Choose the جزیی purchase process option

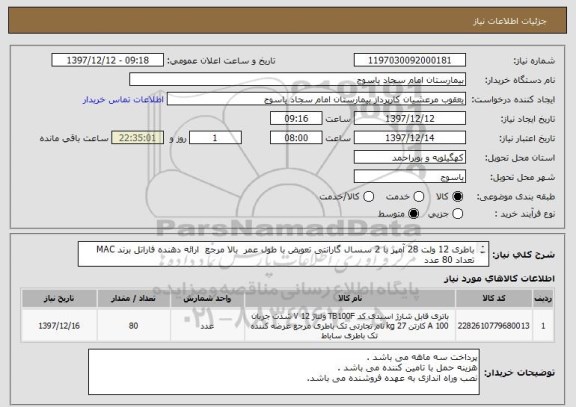[x=458, y=214]
